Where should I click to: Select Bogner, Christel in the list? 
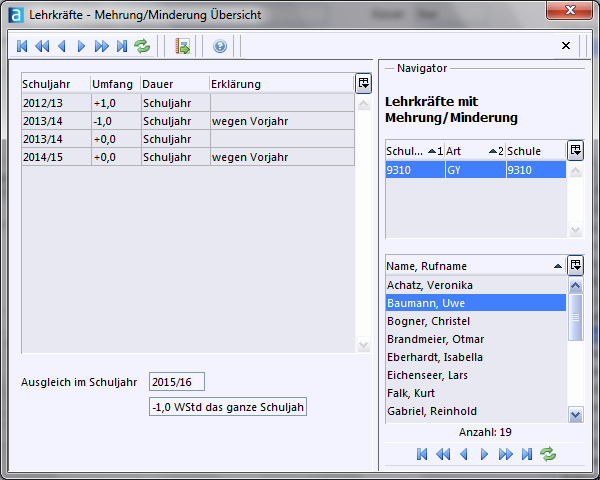coord(476,321)
